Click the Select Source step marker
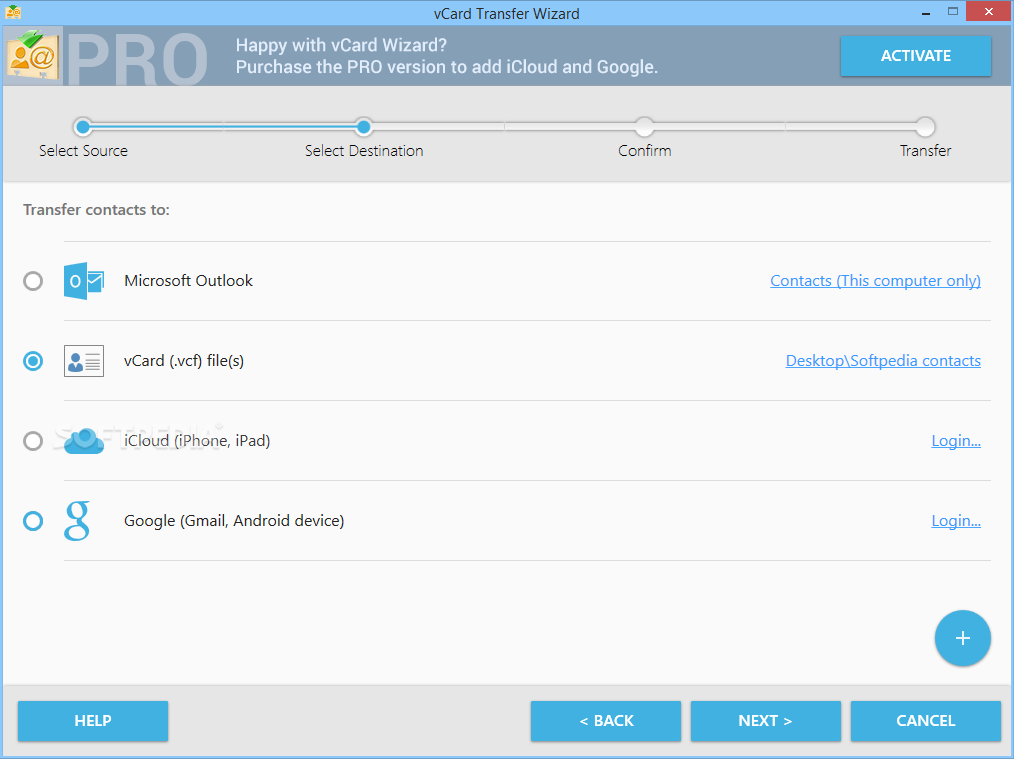Viewport: 1014px width, 759px height. pyautogui.click(x=83, y=127)
